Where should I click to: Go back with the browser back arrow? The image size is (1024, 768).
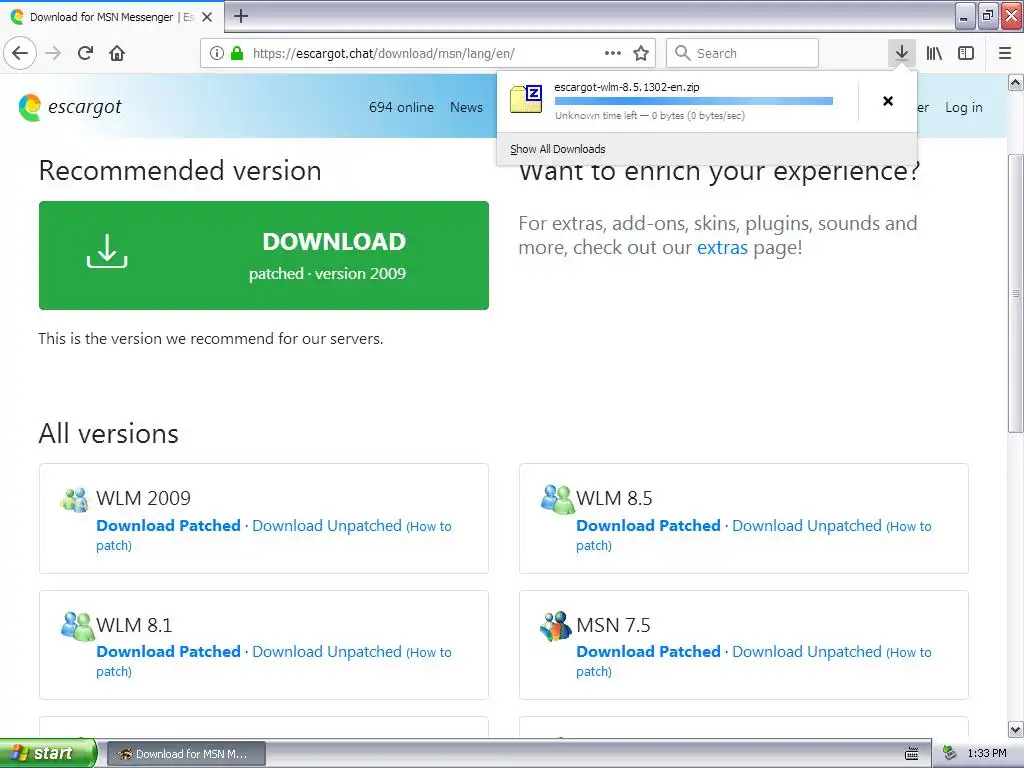[20, 53]
